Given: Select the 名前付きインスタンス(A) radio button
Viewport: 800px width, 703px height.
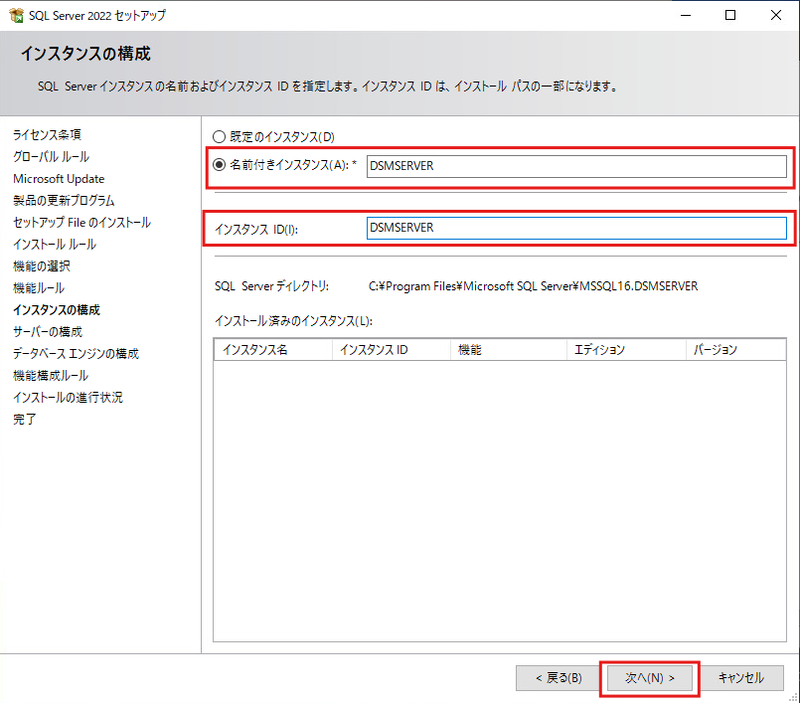Looking at the screenshot, I should tap(219, 165).
